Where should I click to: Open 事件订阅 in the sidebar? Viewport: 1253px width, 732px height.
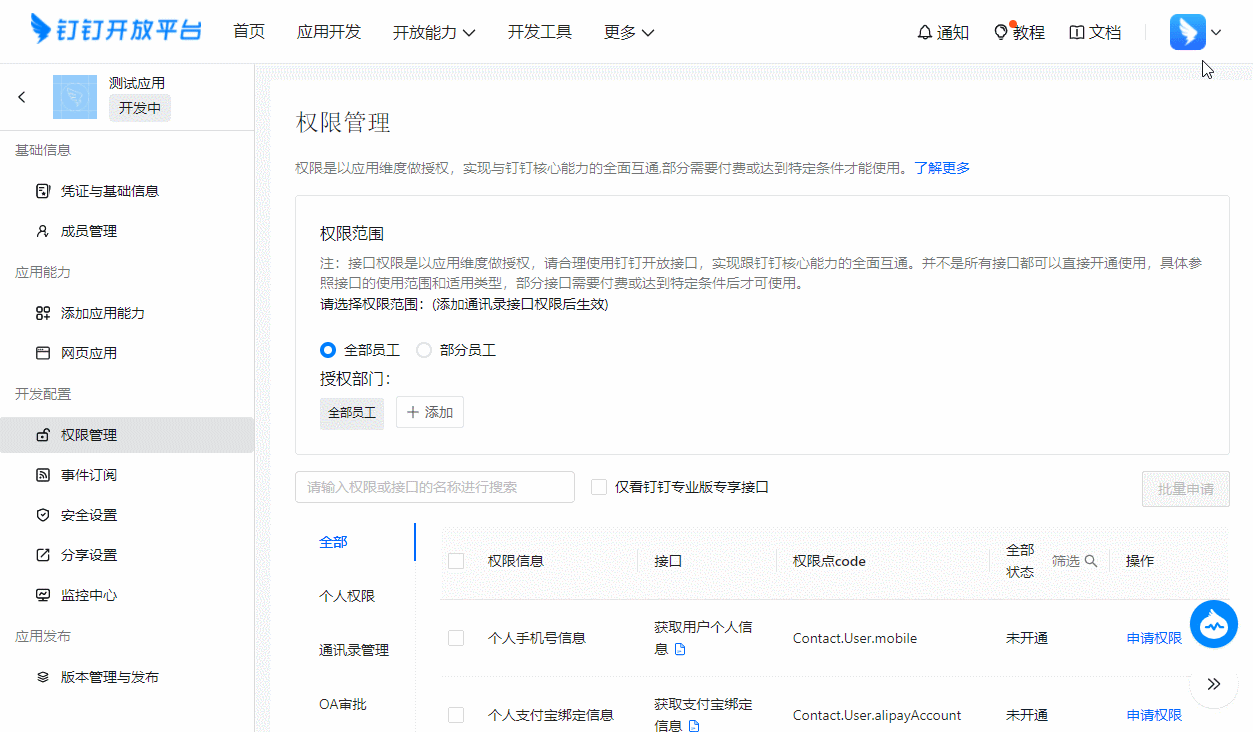pos(89,475)
